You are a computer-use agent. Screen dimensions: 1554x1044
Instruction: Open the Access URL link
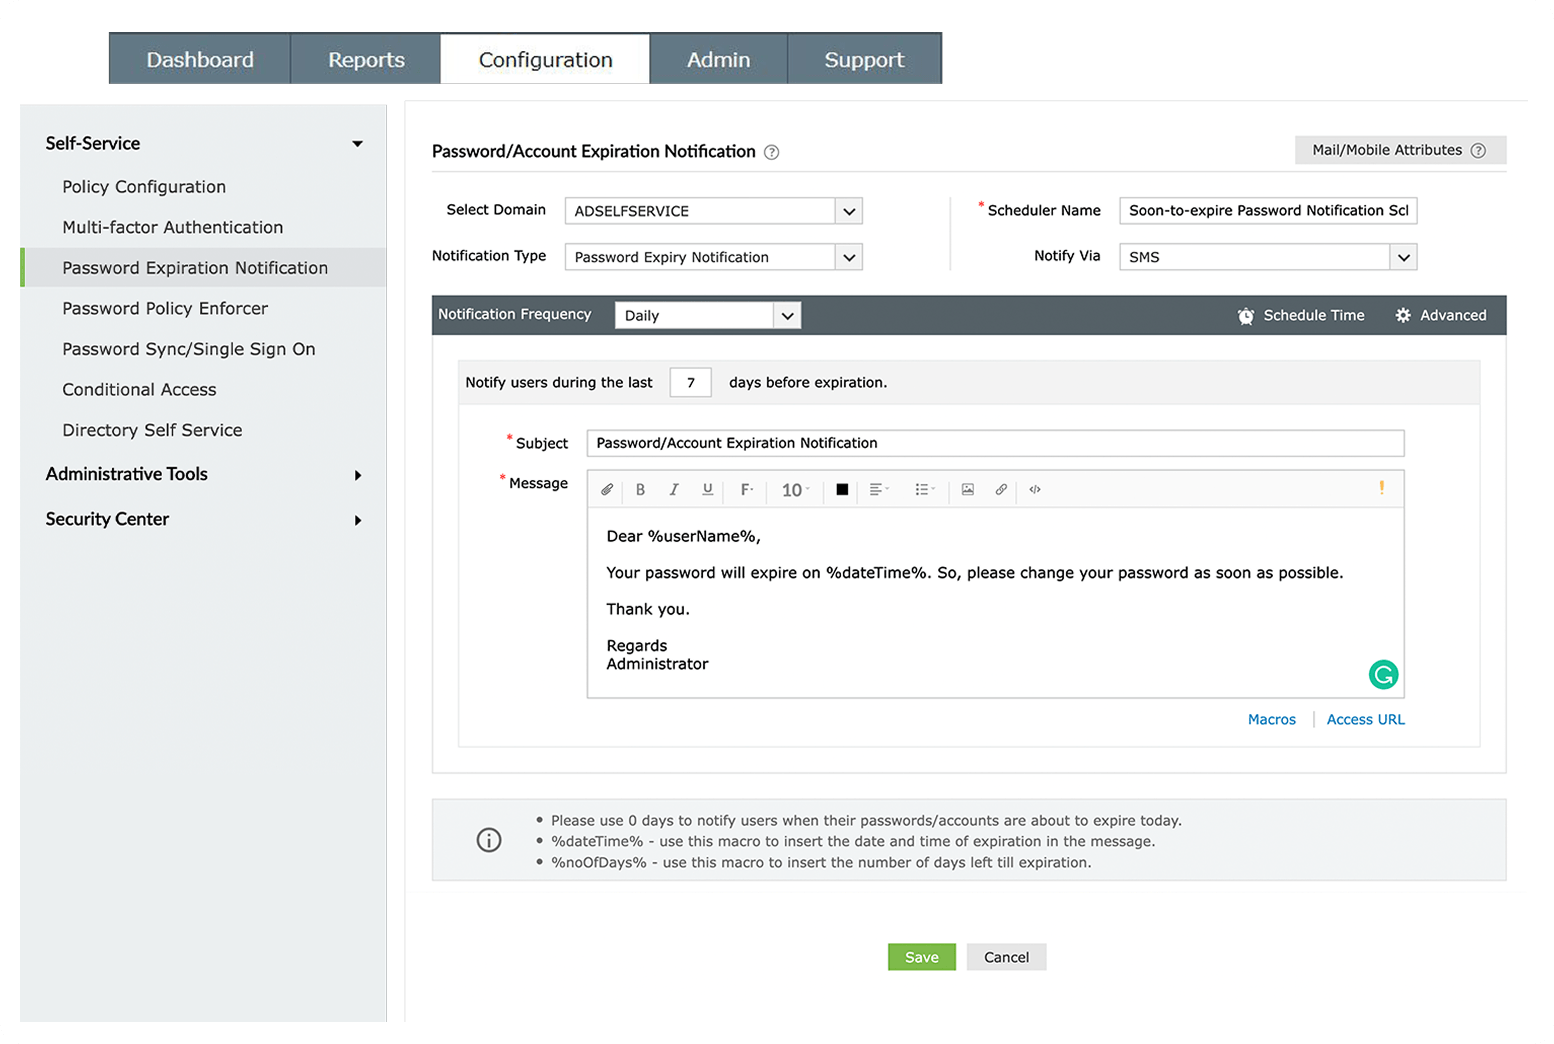(1365, 719)
